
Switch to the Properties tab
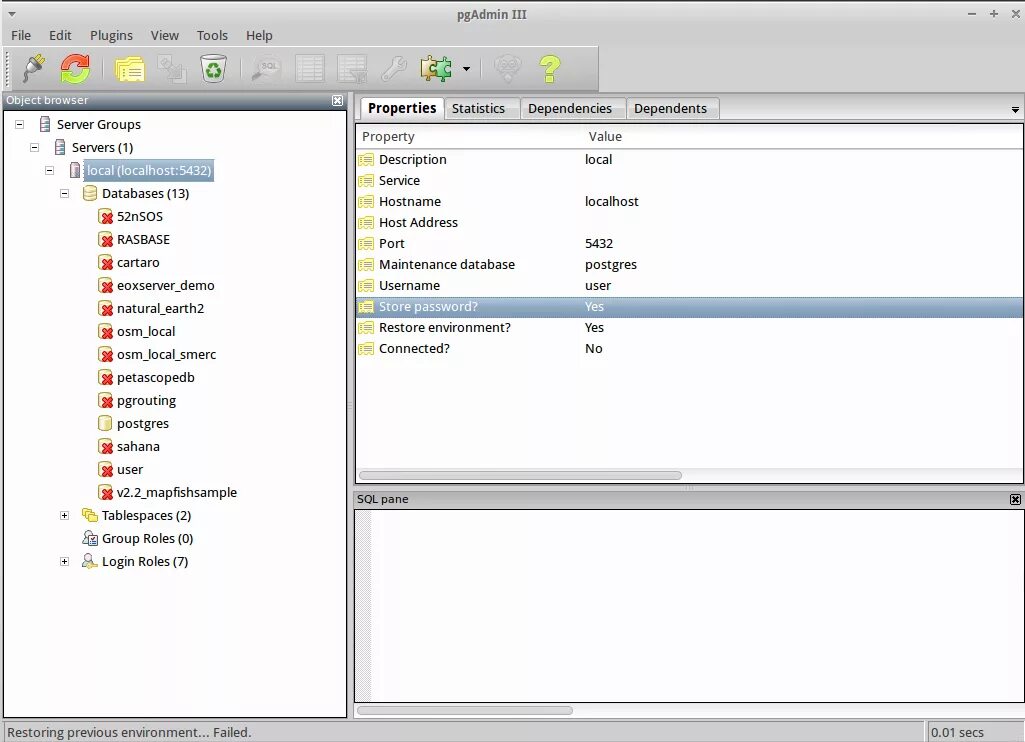coord(402,108)
